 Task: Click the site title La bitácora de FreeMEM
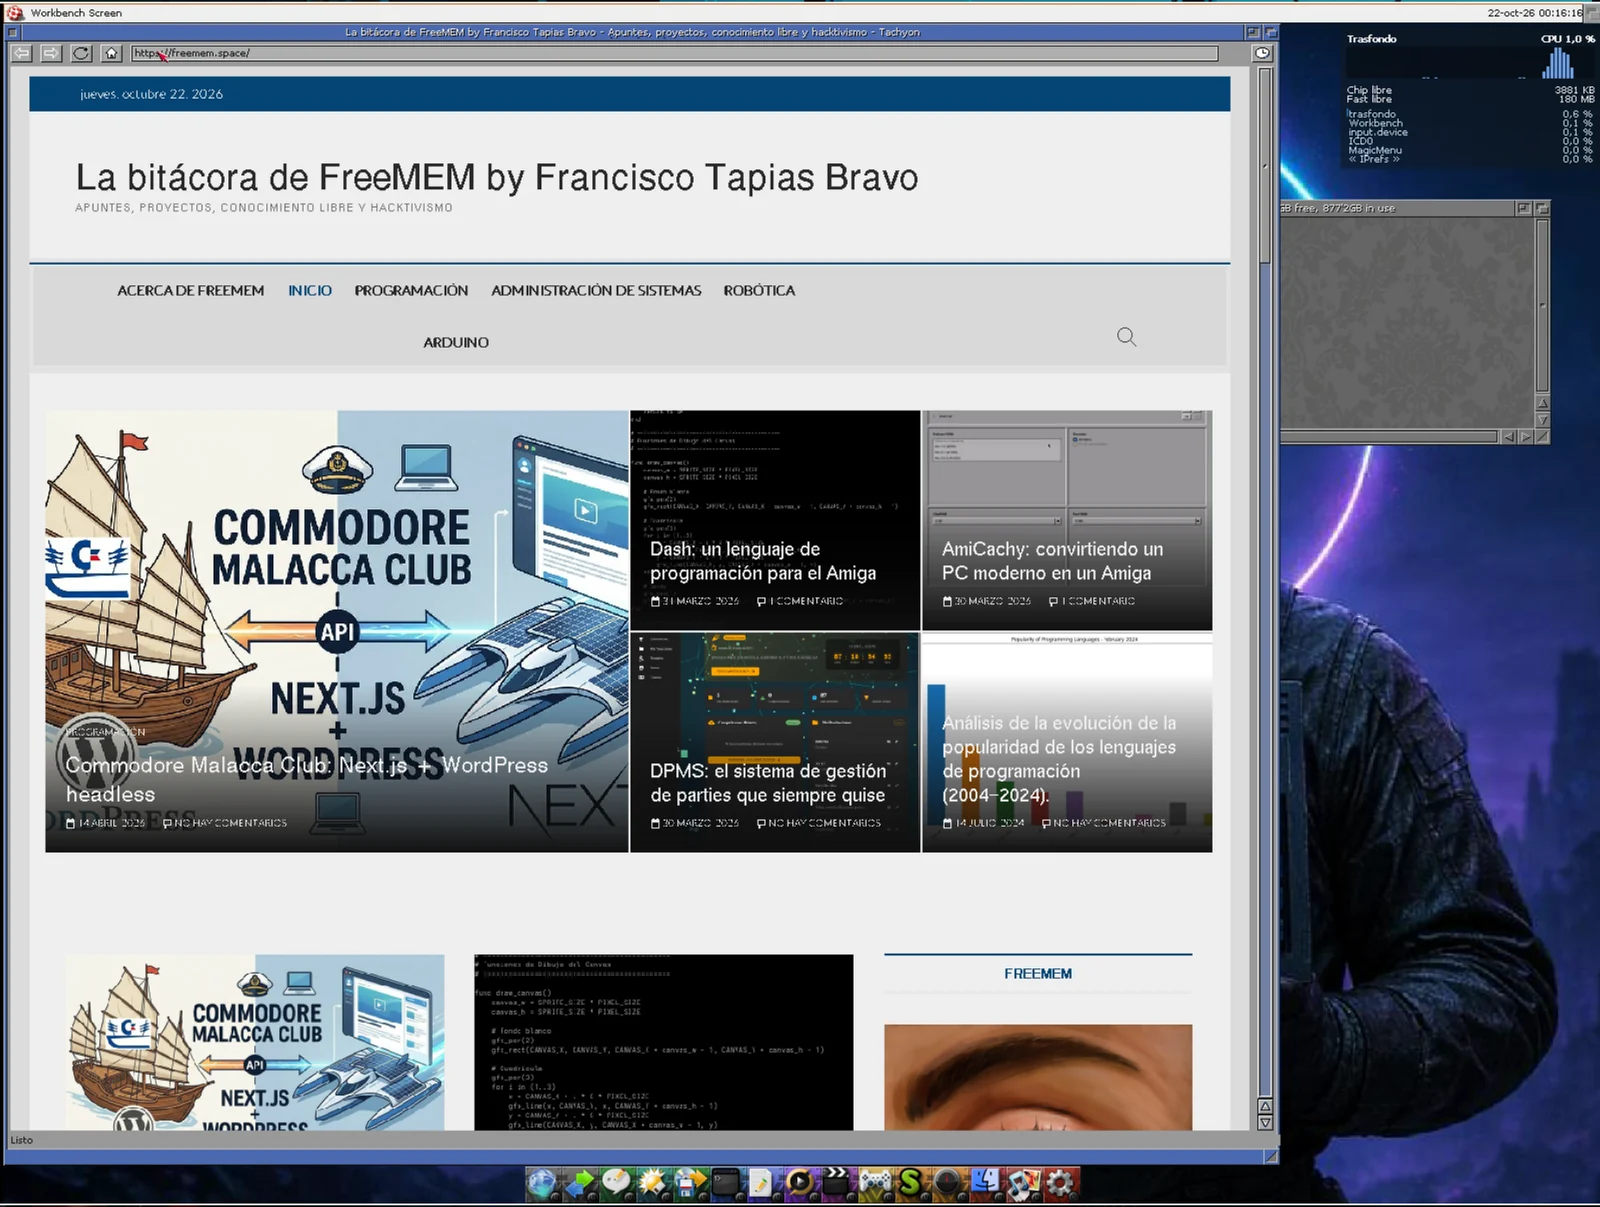497,177
